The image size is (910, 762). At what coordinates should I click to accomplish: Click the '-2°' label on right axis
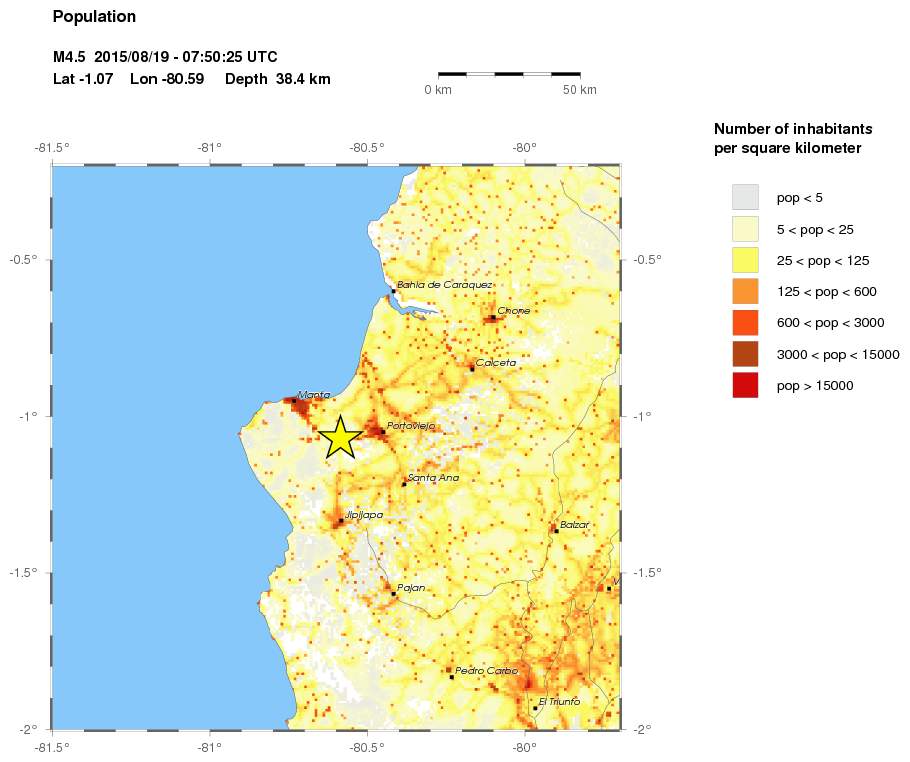click(x=642, y=730)
